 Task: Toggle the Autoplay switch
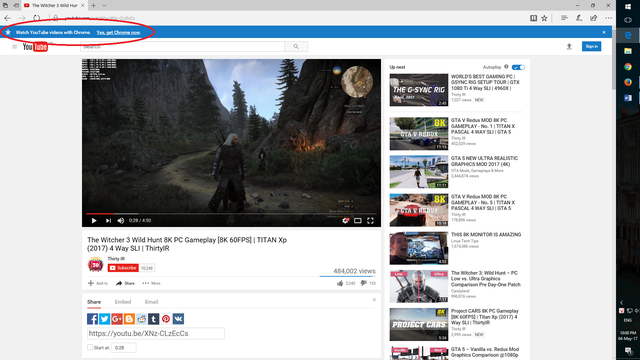[518, 67]
